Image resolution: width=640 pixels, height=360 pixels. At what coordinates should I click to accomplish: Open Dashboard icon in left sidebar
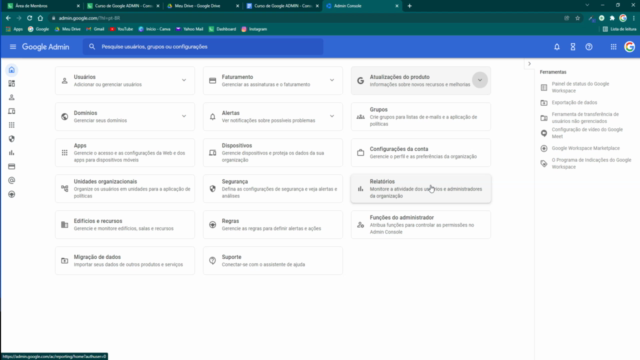coord(11,84)
